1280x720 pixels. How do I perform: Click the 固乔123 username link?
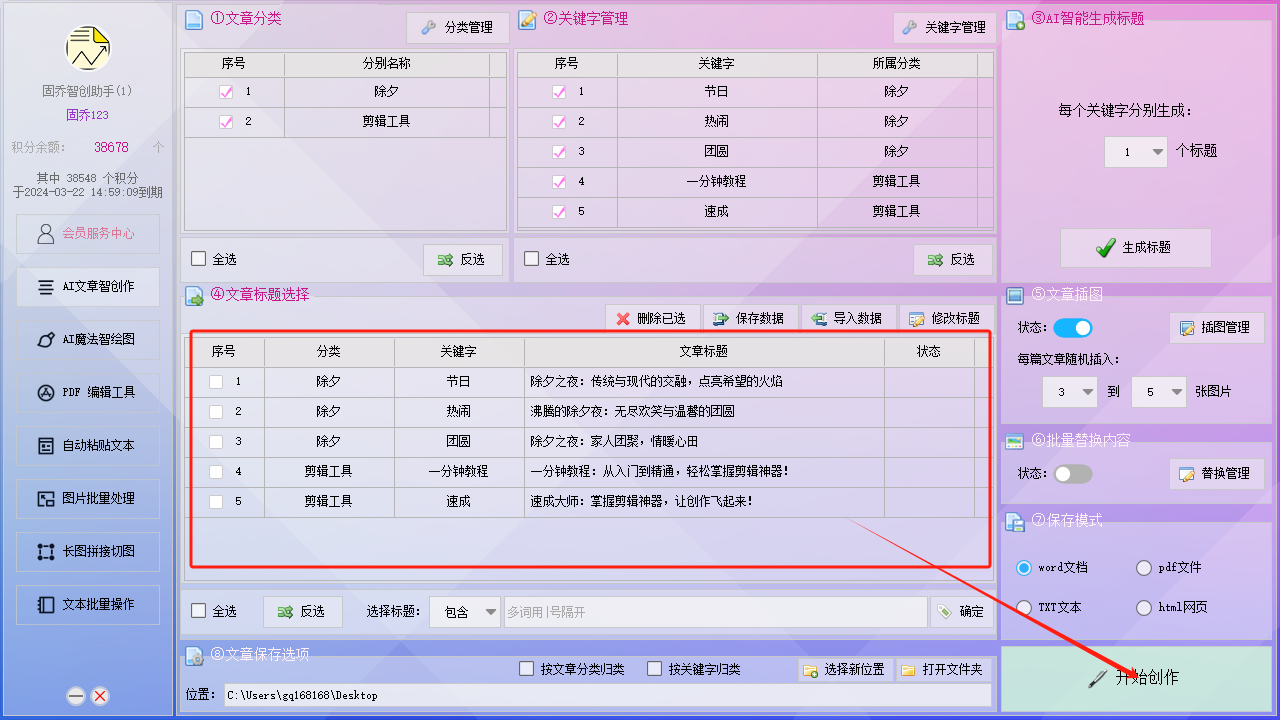point(88,115)
